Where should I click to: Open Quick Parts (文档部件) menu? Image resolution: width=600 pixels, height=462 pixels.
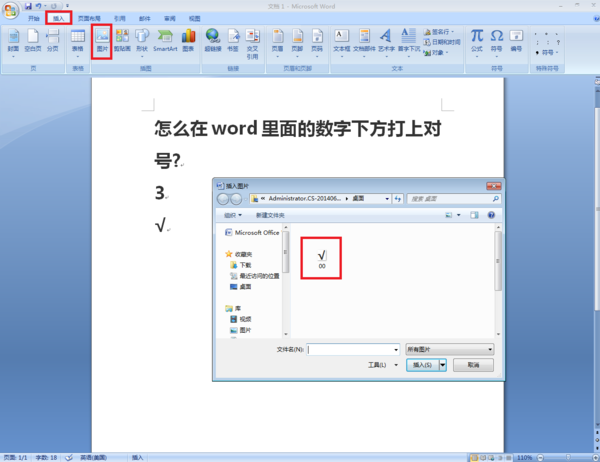pyautogui.click(x=364, y=43)
